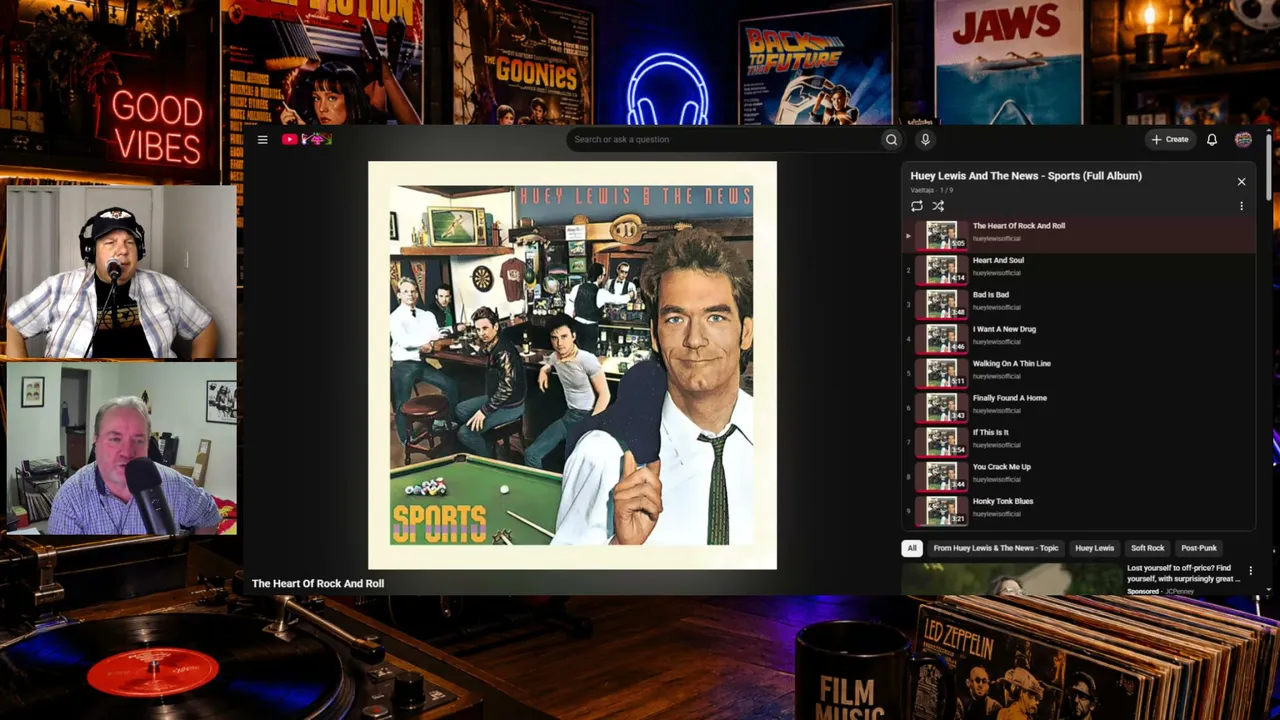Play 'Bad Is Bad' from the playlist title
Viewport: 1280px width, 720px height.
point(991,295)
